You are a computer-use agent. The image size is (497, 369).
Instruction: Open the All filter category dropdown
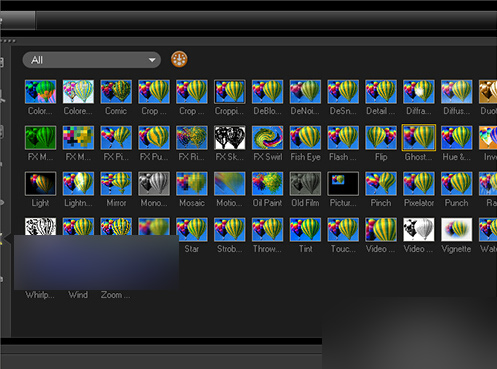92,60
